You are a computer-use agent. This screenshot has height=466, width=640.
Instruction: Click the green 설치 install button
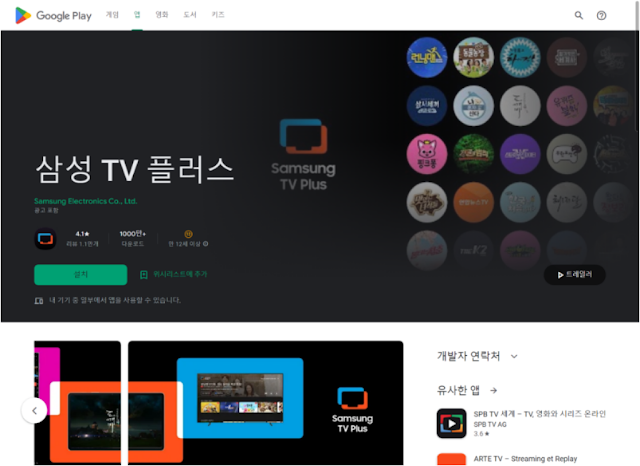[80, 274]
